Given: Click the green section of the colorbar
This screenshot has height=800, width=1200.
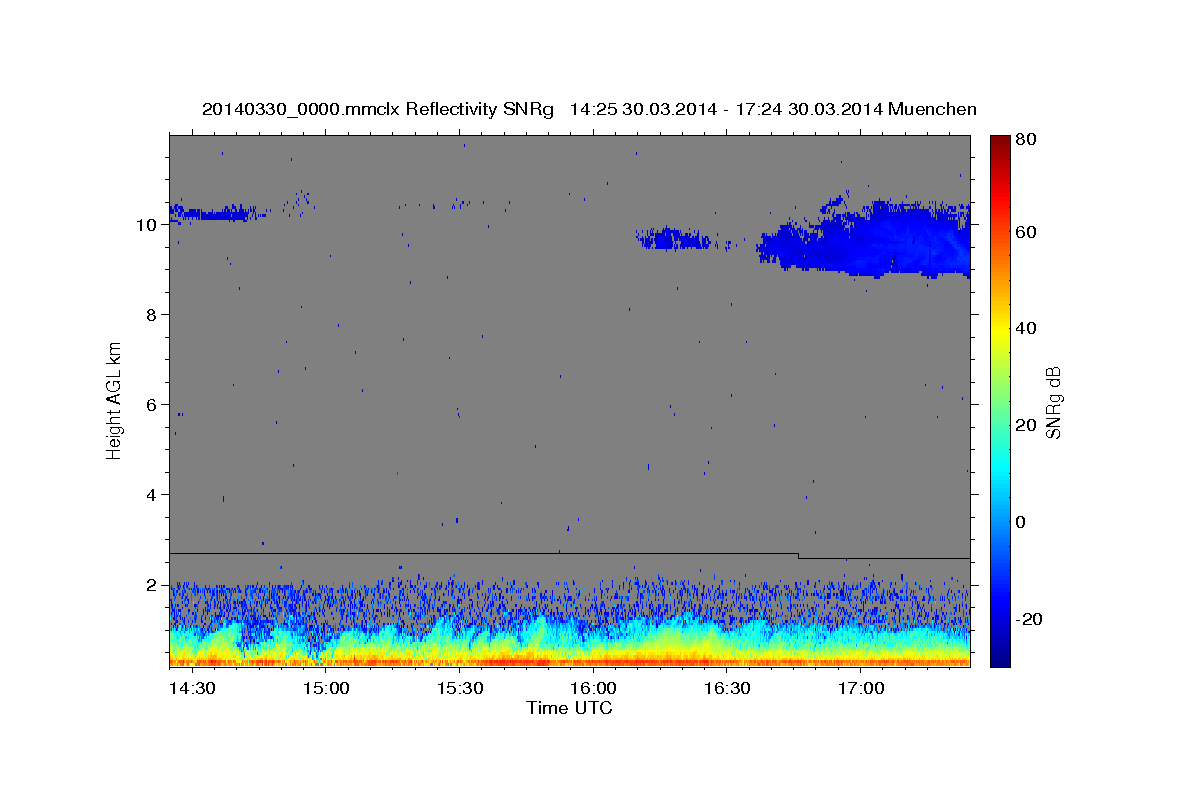Looking at the screenshot, I should pos(999,400).
